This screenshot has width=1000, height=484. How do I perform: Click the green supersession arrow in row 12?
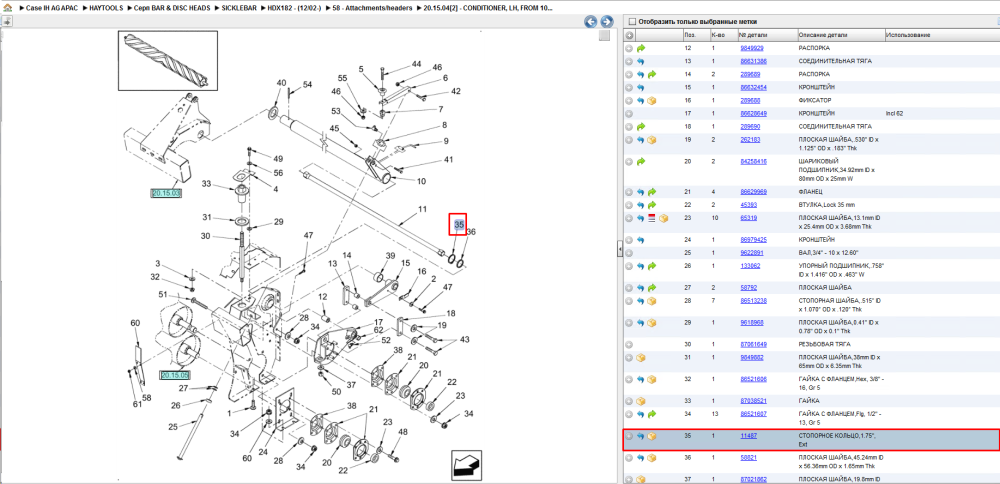click(641, 48)
